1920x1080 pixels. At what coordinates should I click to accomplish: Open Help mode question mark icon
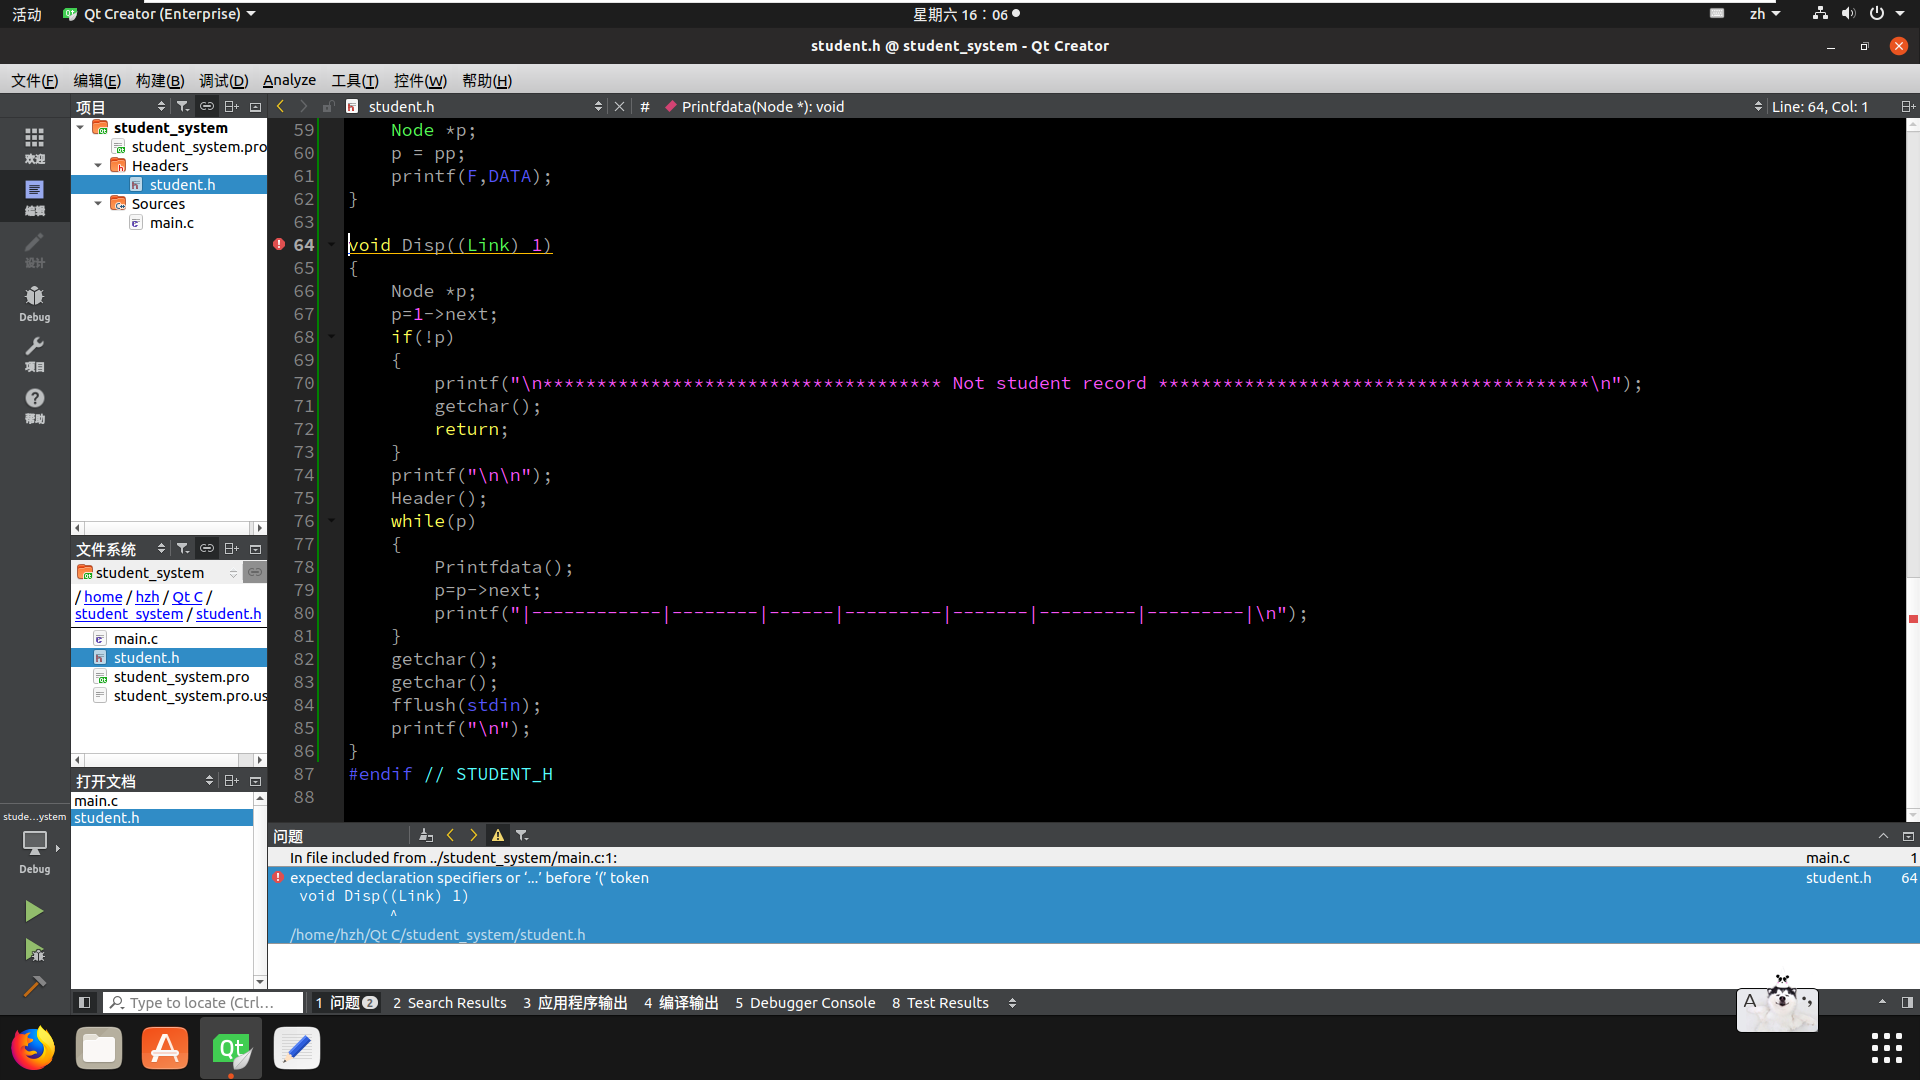click(34, 405)
